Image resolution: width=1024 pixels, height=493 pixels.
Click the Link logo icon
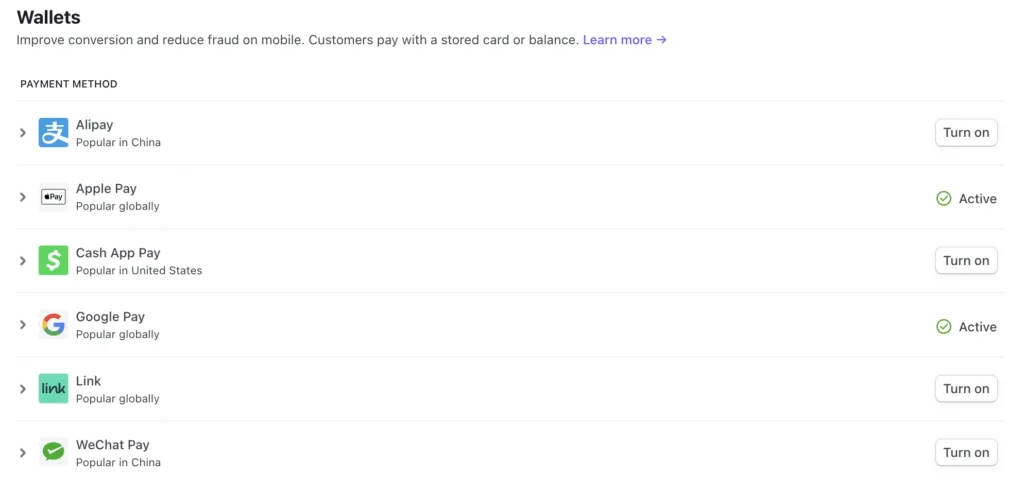[53, 389]
